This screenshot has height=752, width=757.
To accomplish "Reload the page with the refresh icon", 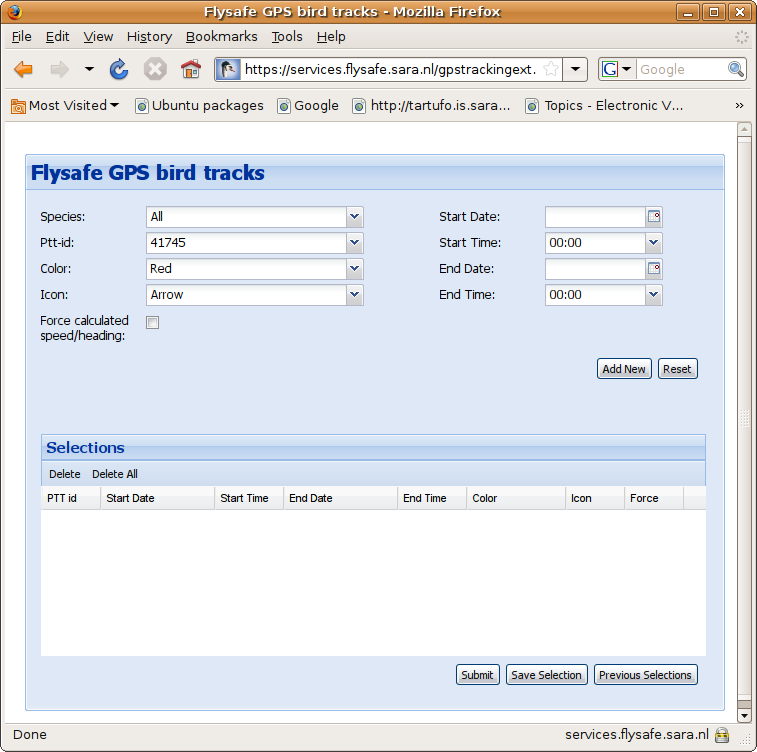I will pos(119,69).
